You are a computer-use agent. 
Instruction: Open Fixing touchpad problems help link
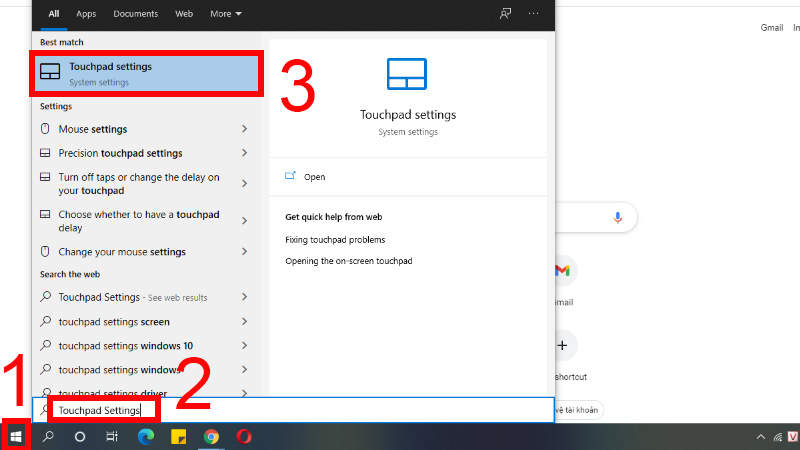[335, 240]
